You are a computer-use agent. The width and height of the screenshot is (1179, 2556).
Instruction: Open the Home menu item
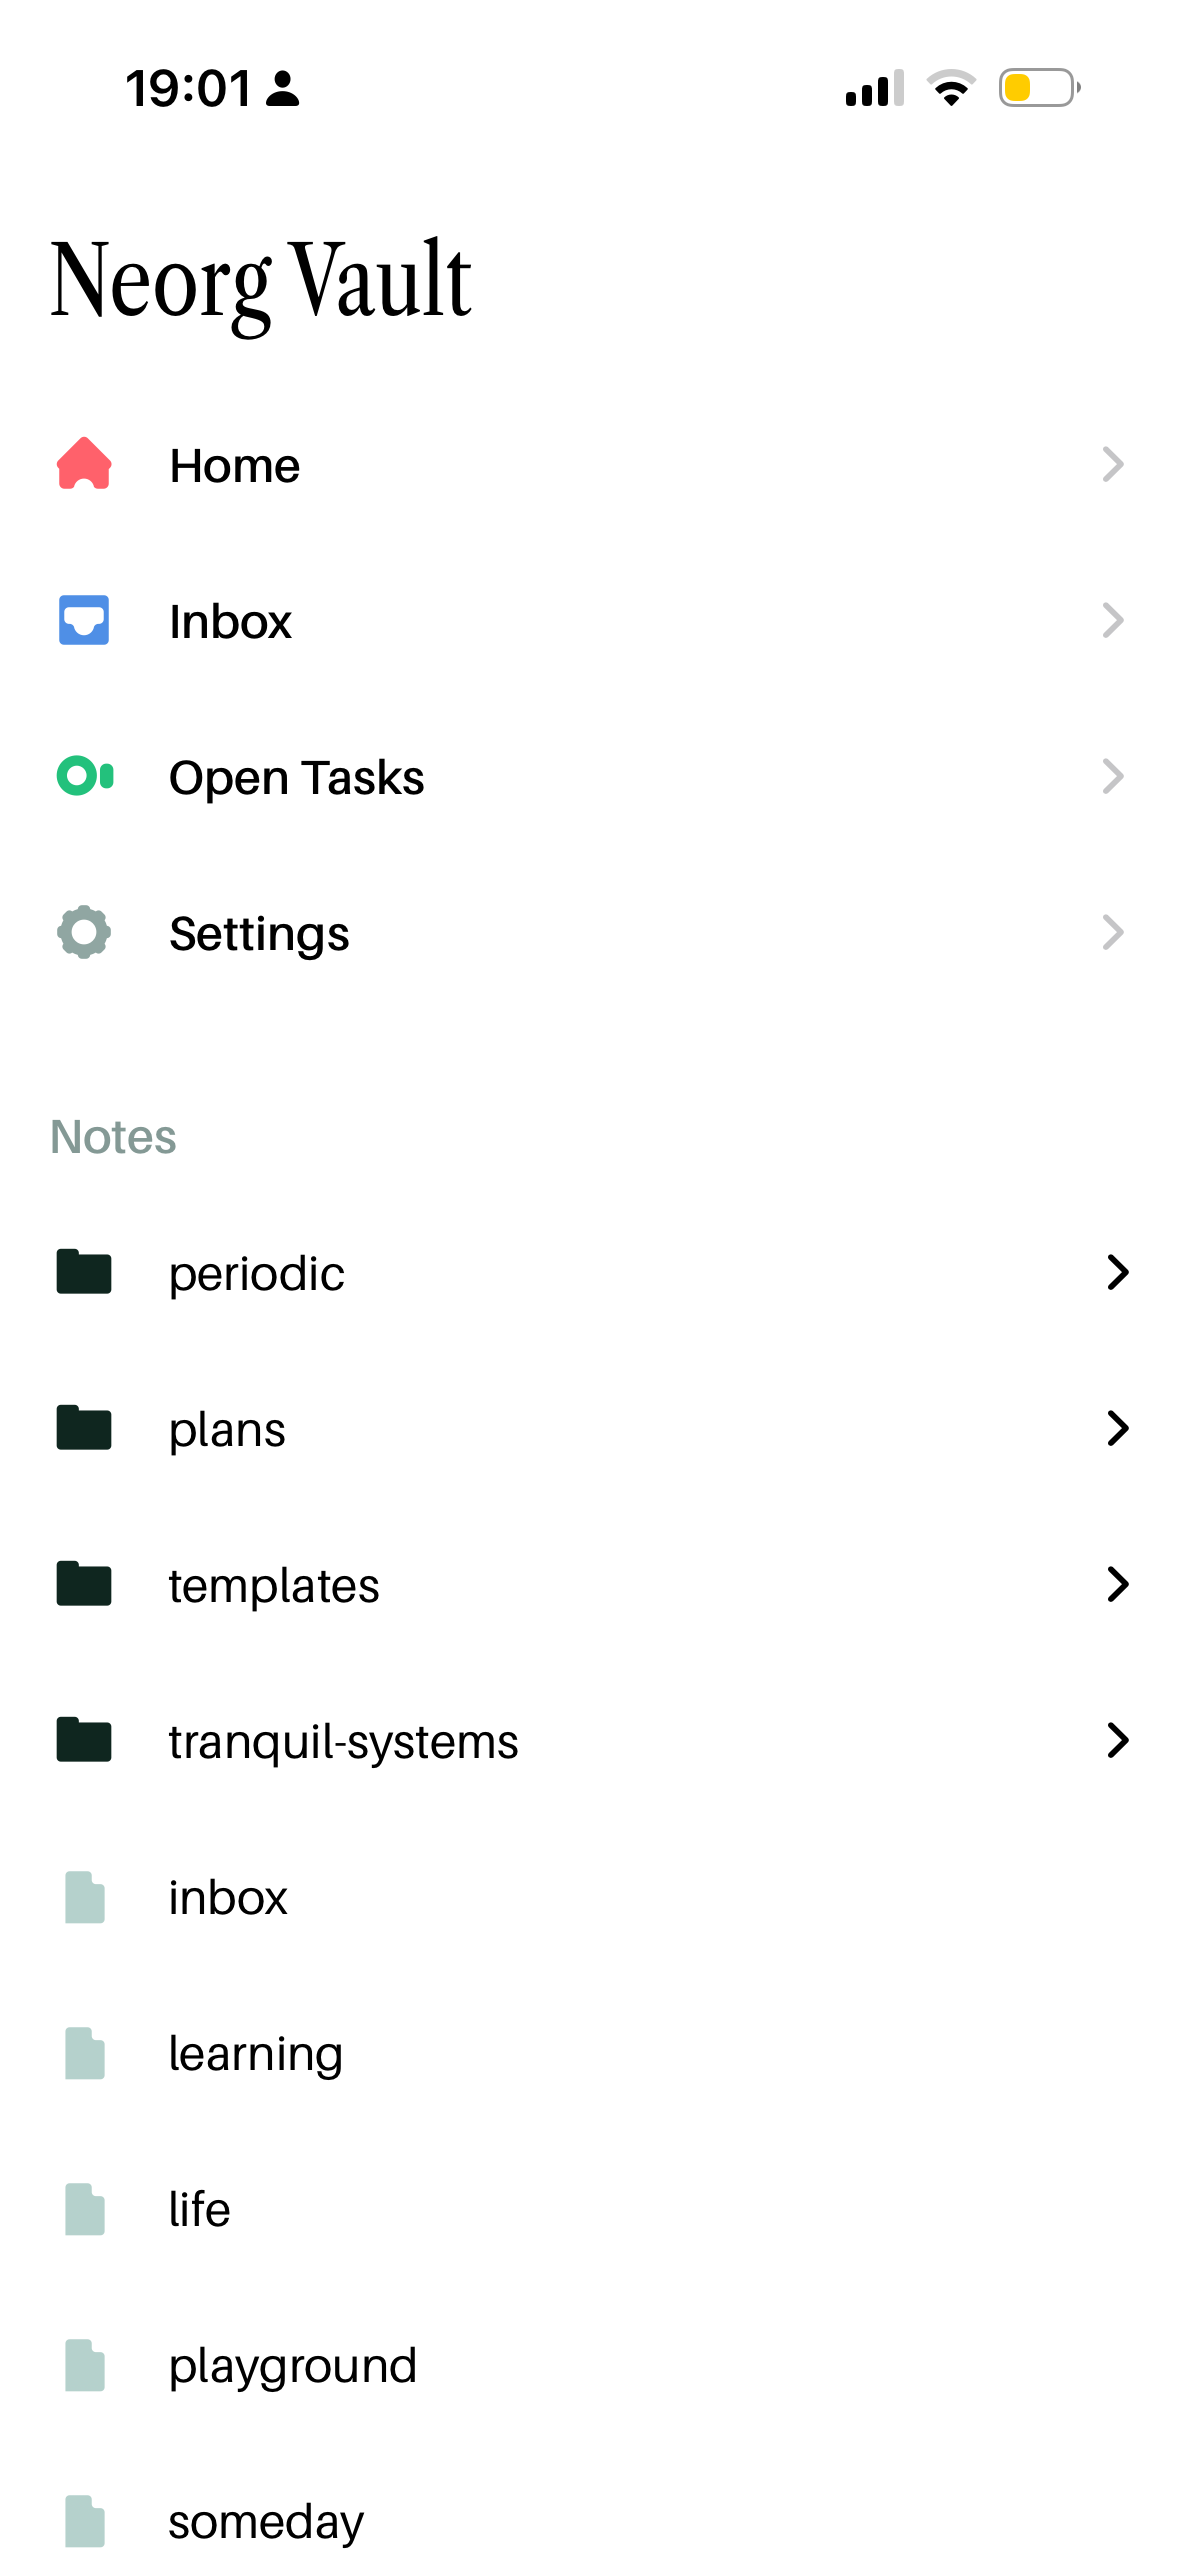pyautogui.click(x=589, y=464)
